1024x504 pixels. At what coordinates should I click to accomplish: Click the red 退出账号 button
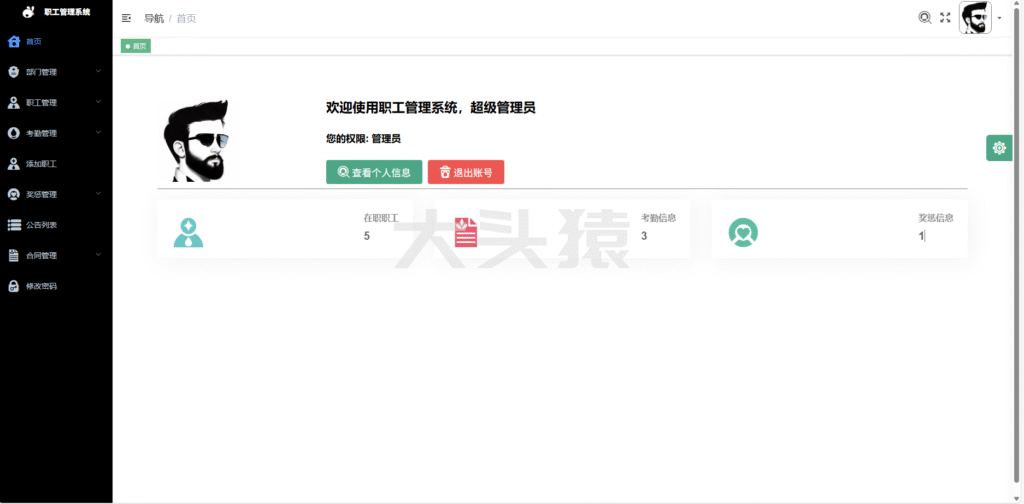tap(466, 172)
